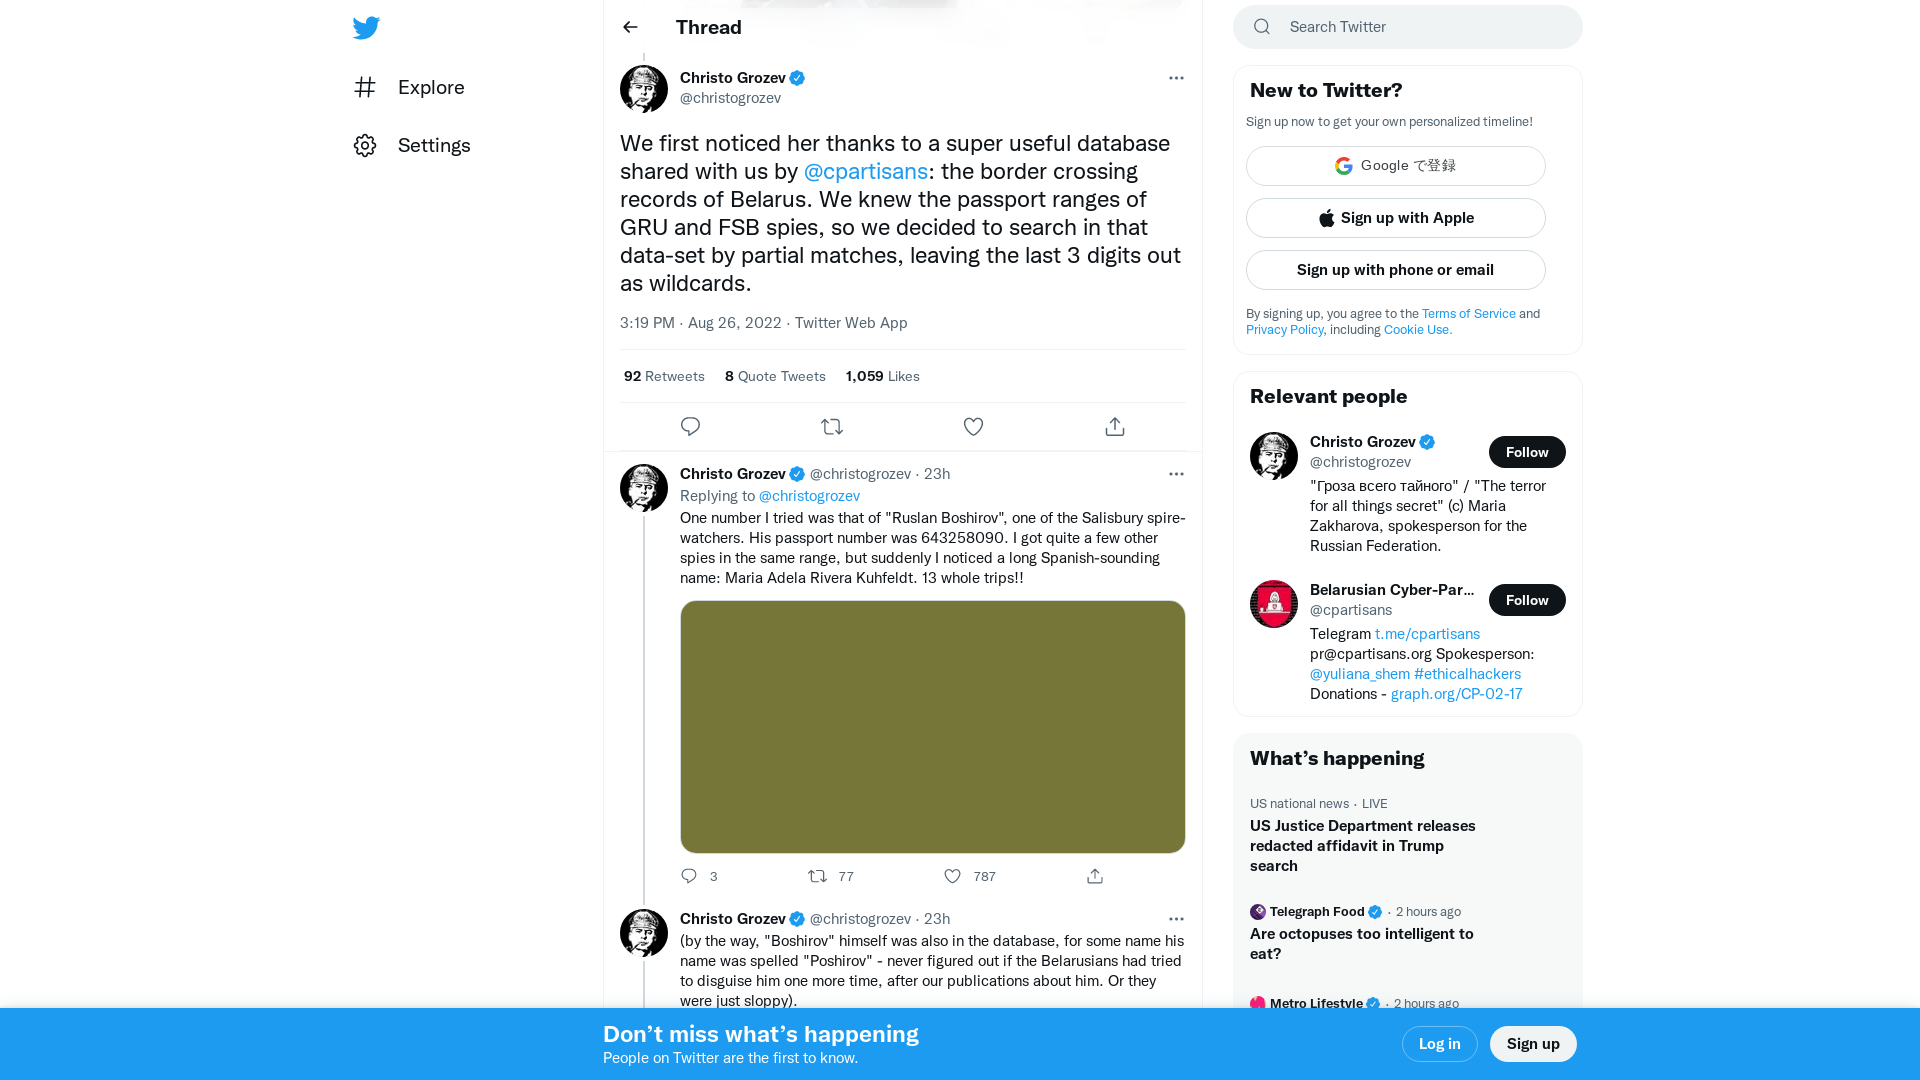Retweet the Ruslan Boshirov tweet
The width and height of the screenshot is (1920, 1080).
coord(817,876)
